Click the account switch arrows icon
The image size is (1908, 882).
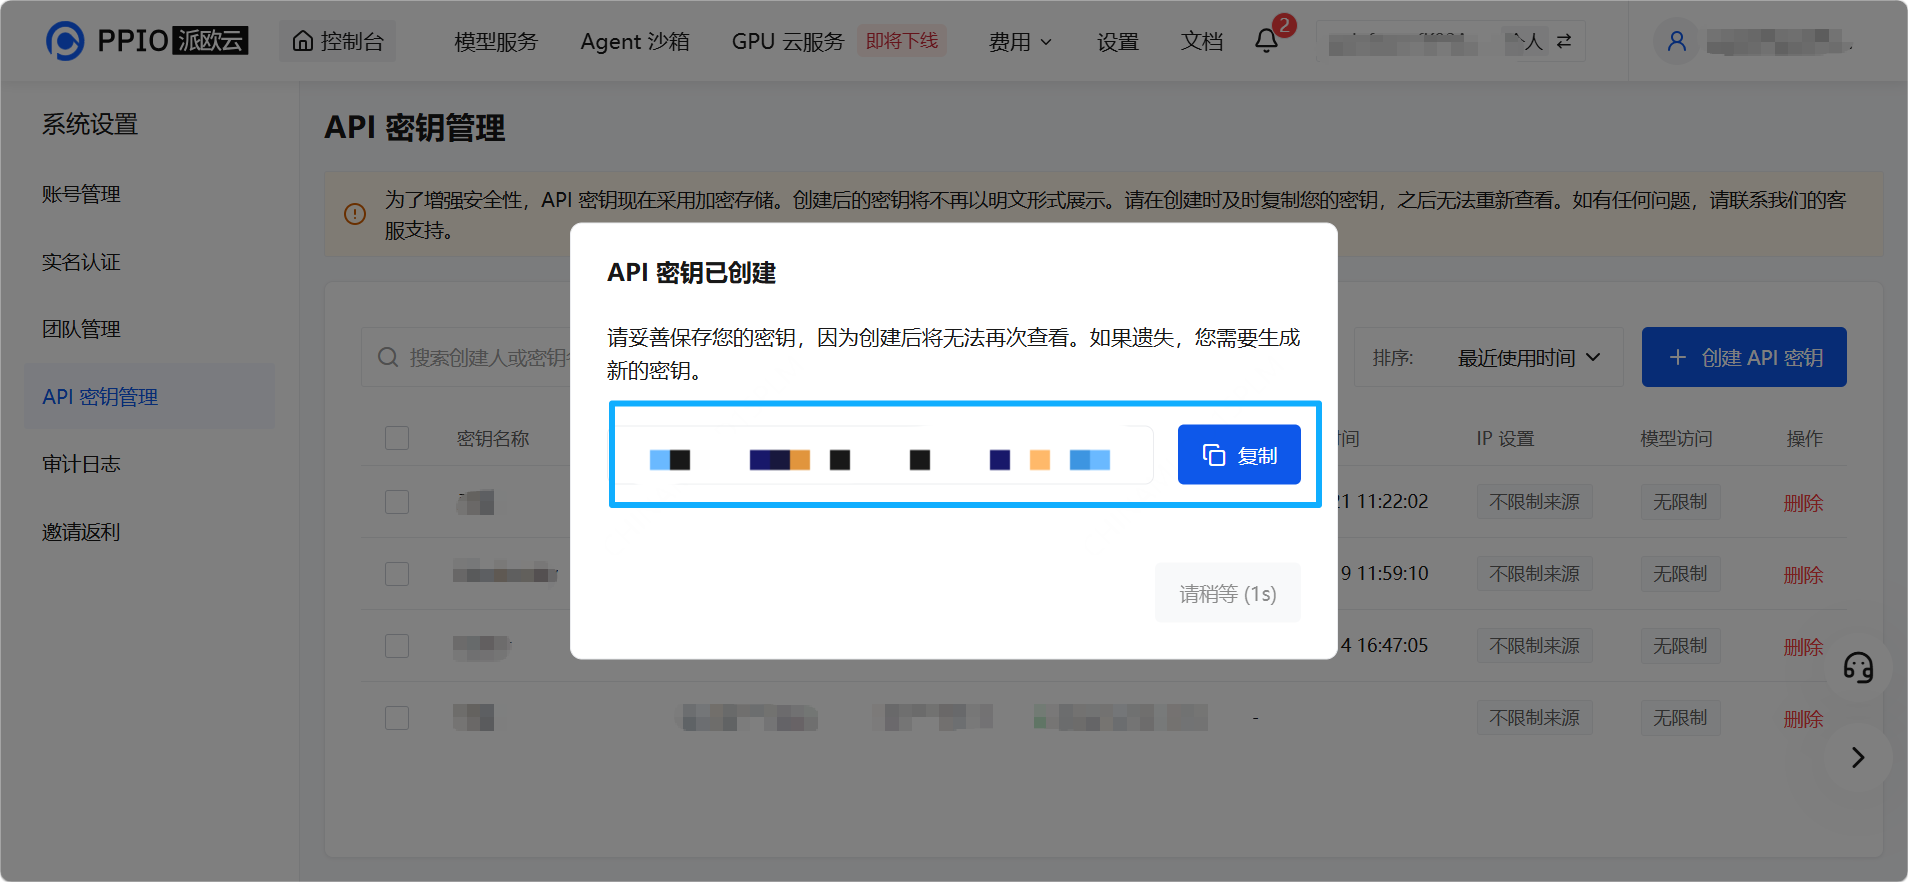[x=1564, y=41]
